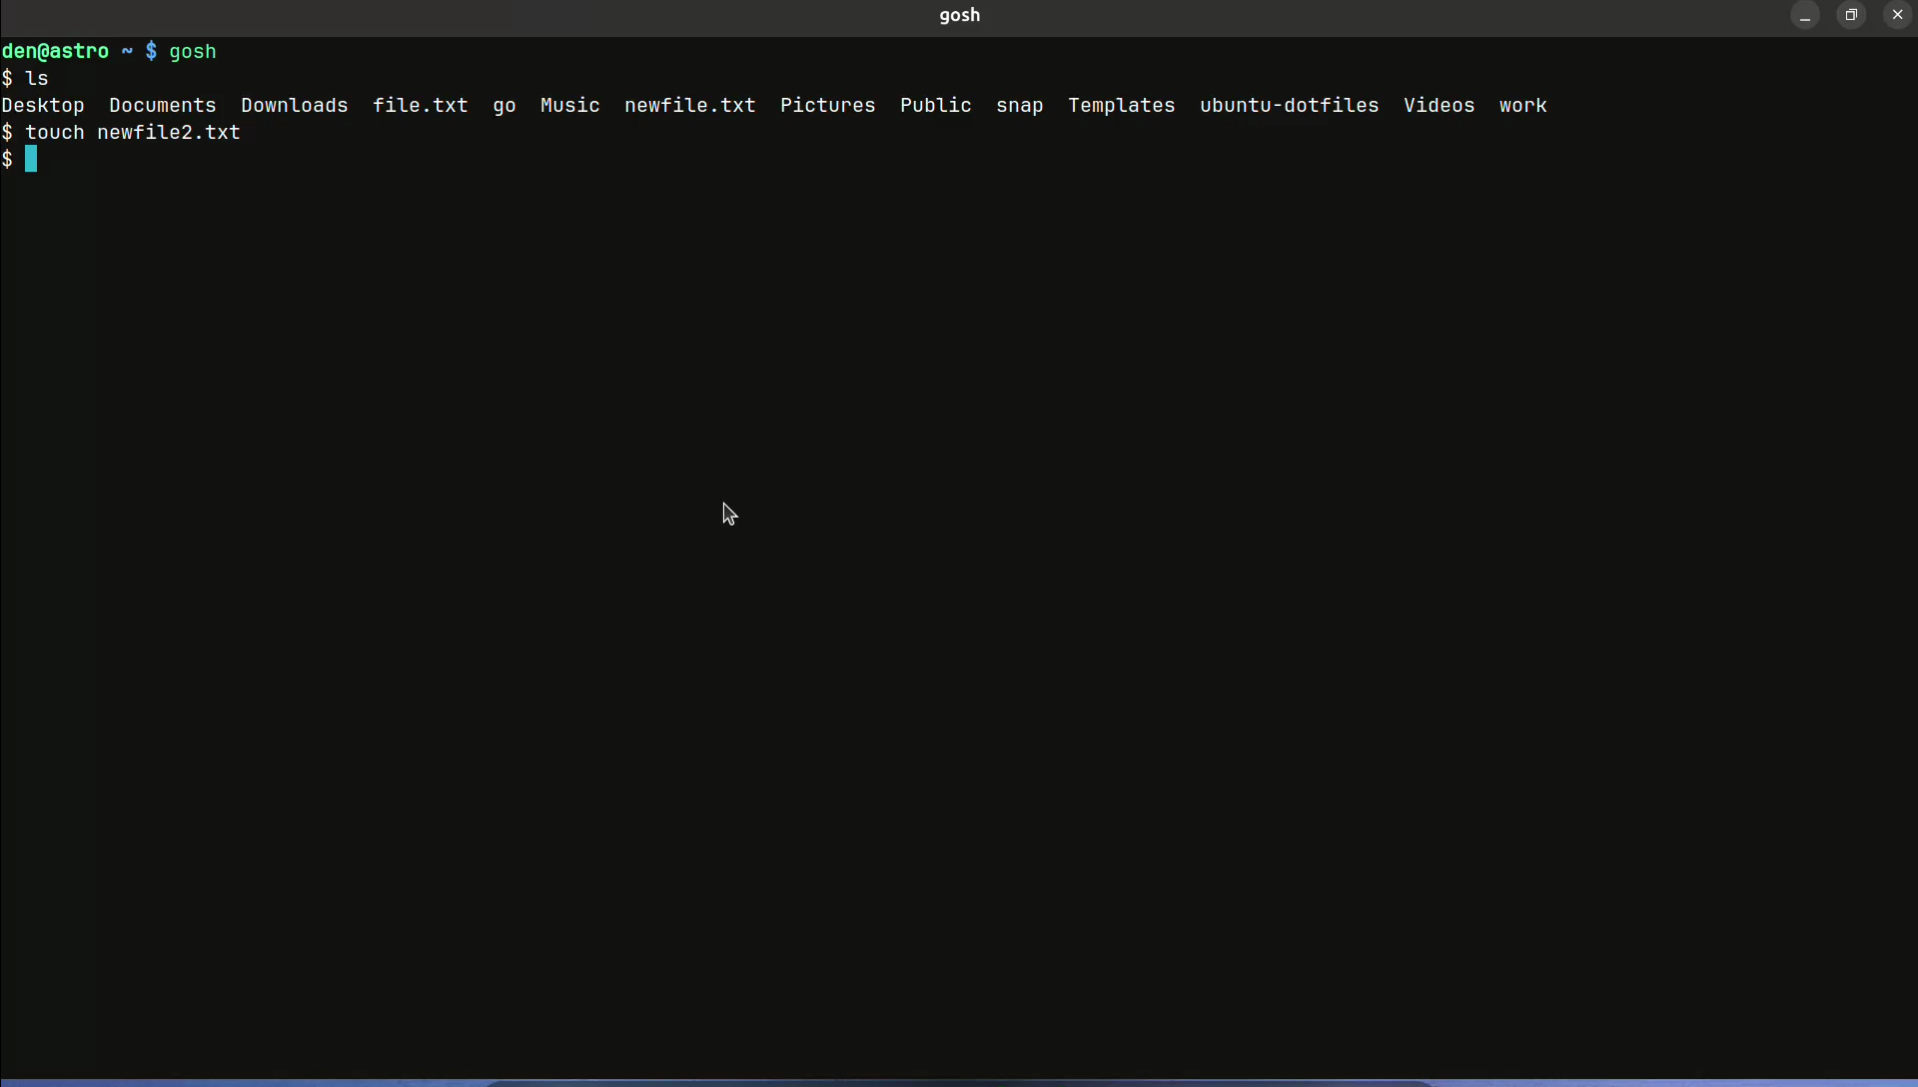Click the Videos directory name
The height and width of the screenshot is (1087, 1918).
click(x=1439, y=105)
